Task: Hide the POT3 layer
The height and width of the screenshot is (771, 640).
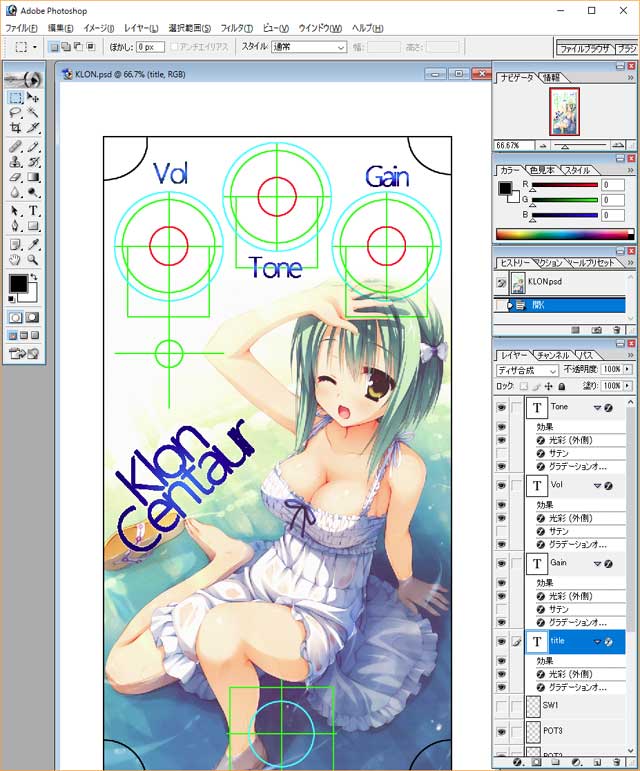Action: pyautogui.click(x=501, y=732)
